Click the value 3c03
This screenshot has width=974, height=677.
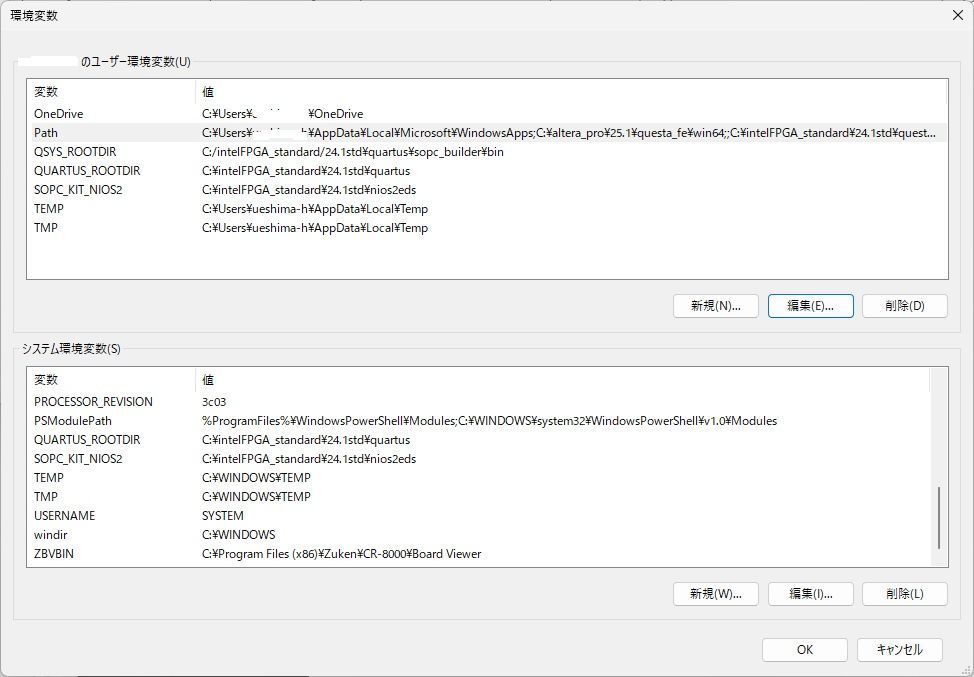coord(214,402)
